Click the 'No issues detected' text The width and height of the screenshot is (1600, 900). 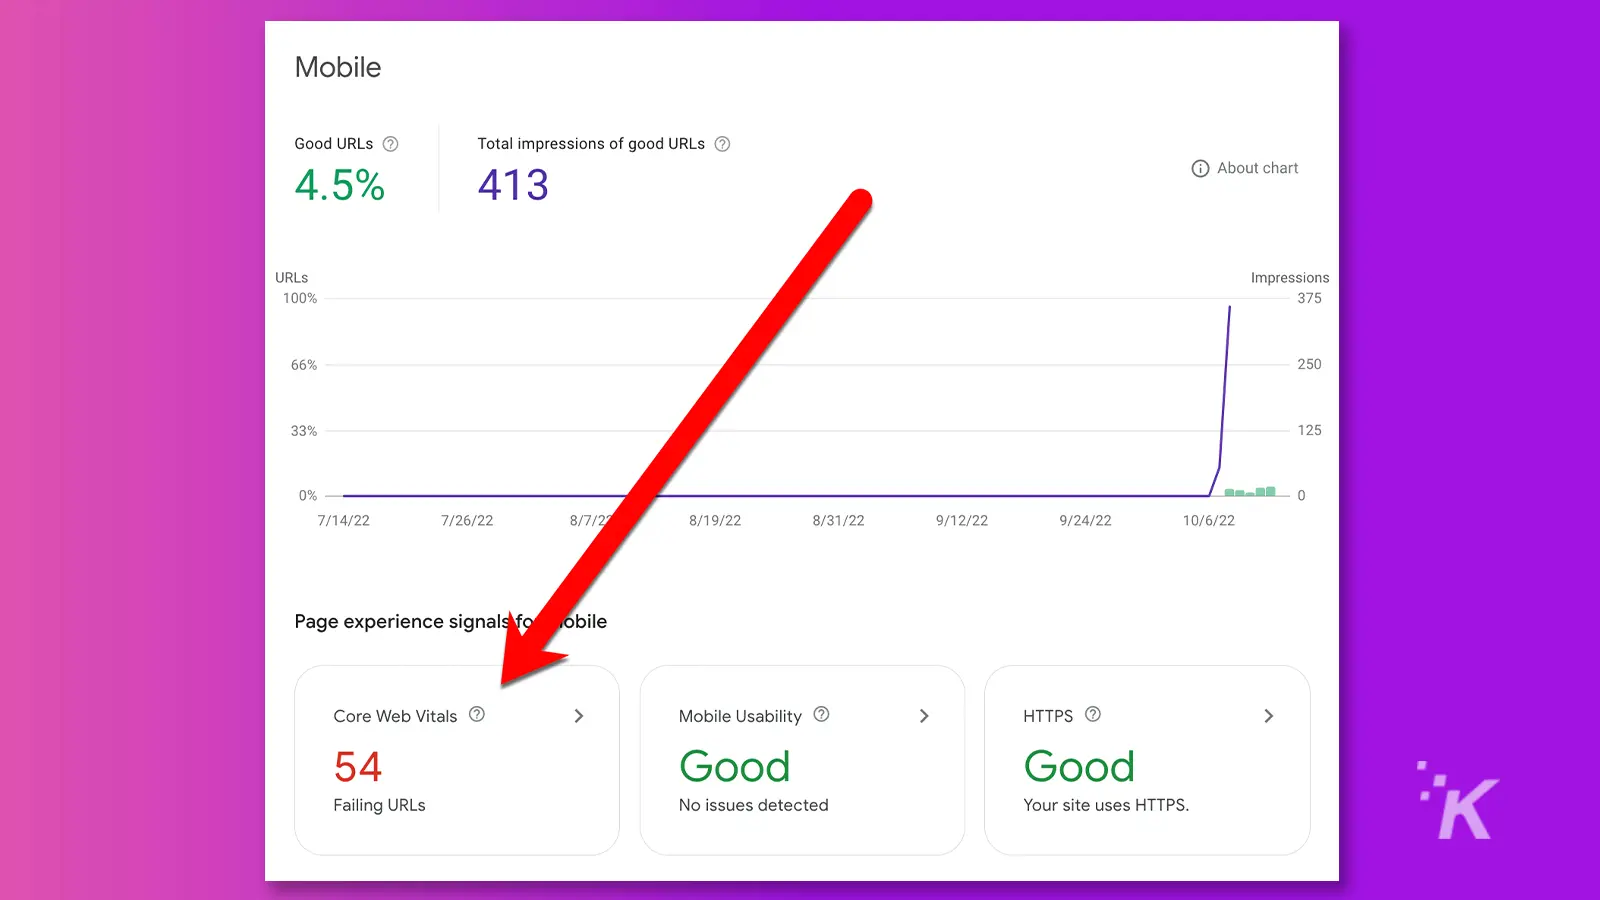[x=753, y=805]
